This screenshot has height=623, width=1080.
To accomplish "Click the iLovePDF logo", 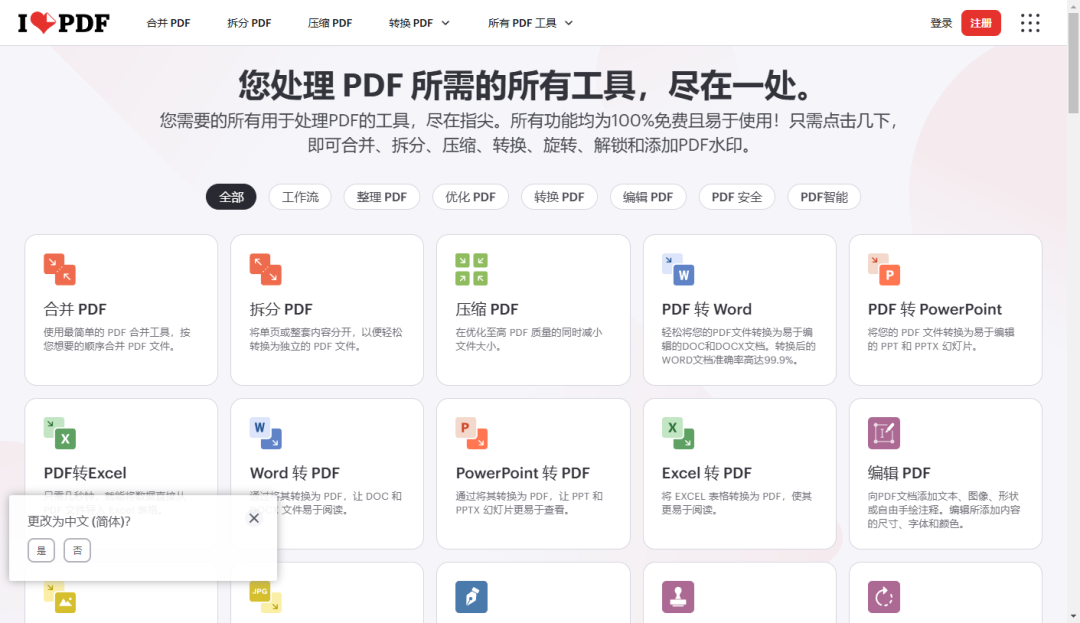I will tap(63, 23).
